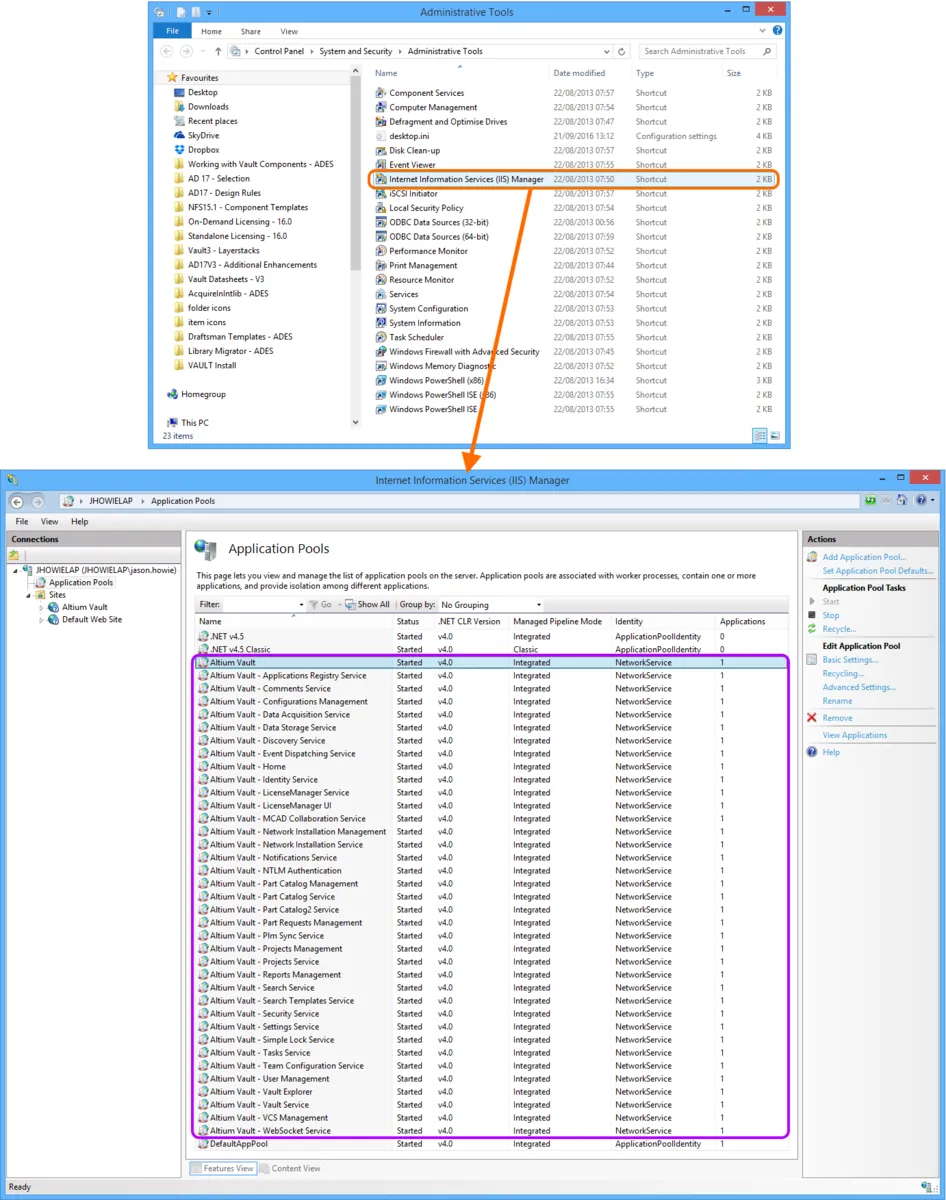Select Altium Vault - WebSocket Service pool

[x=491, y=1131]
